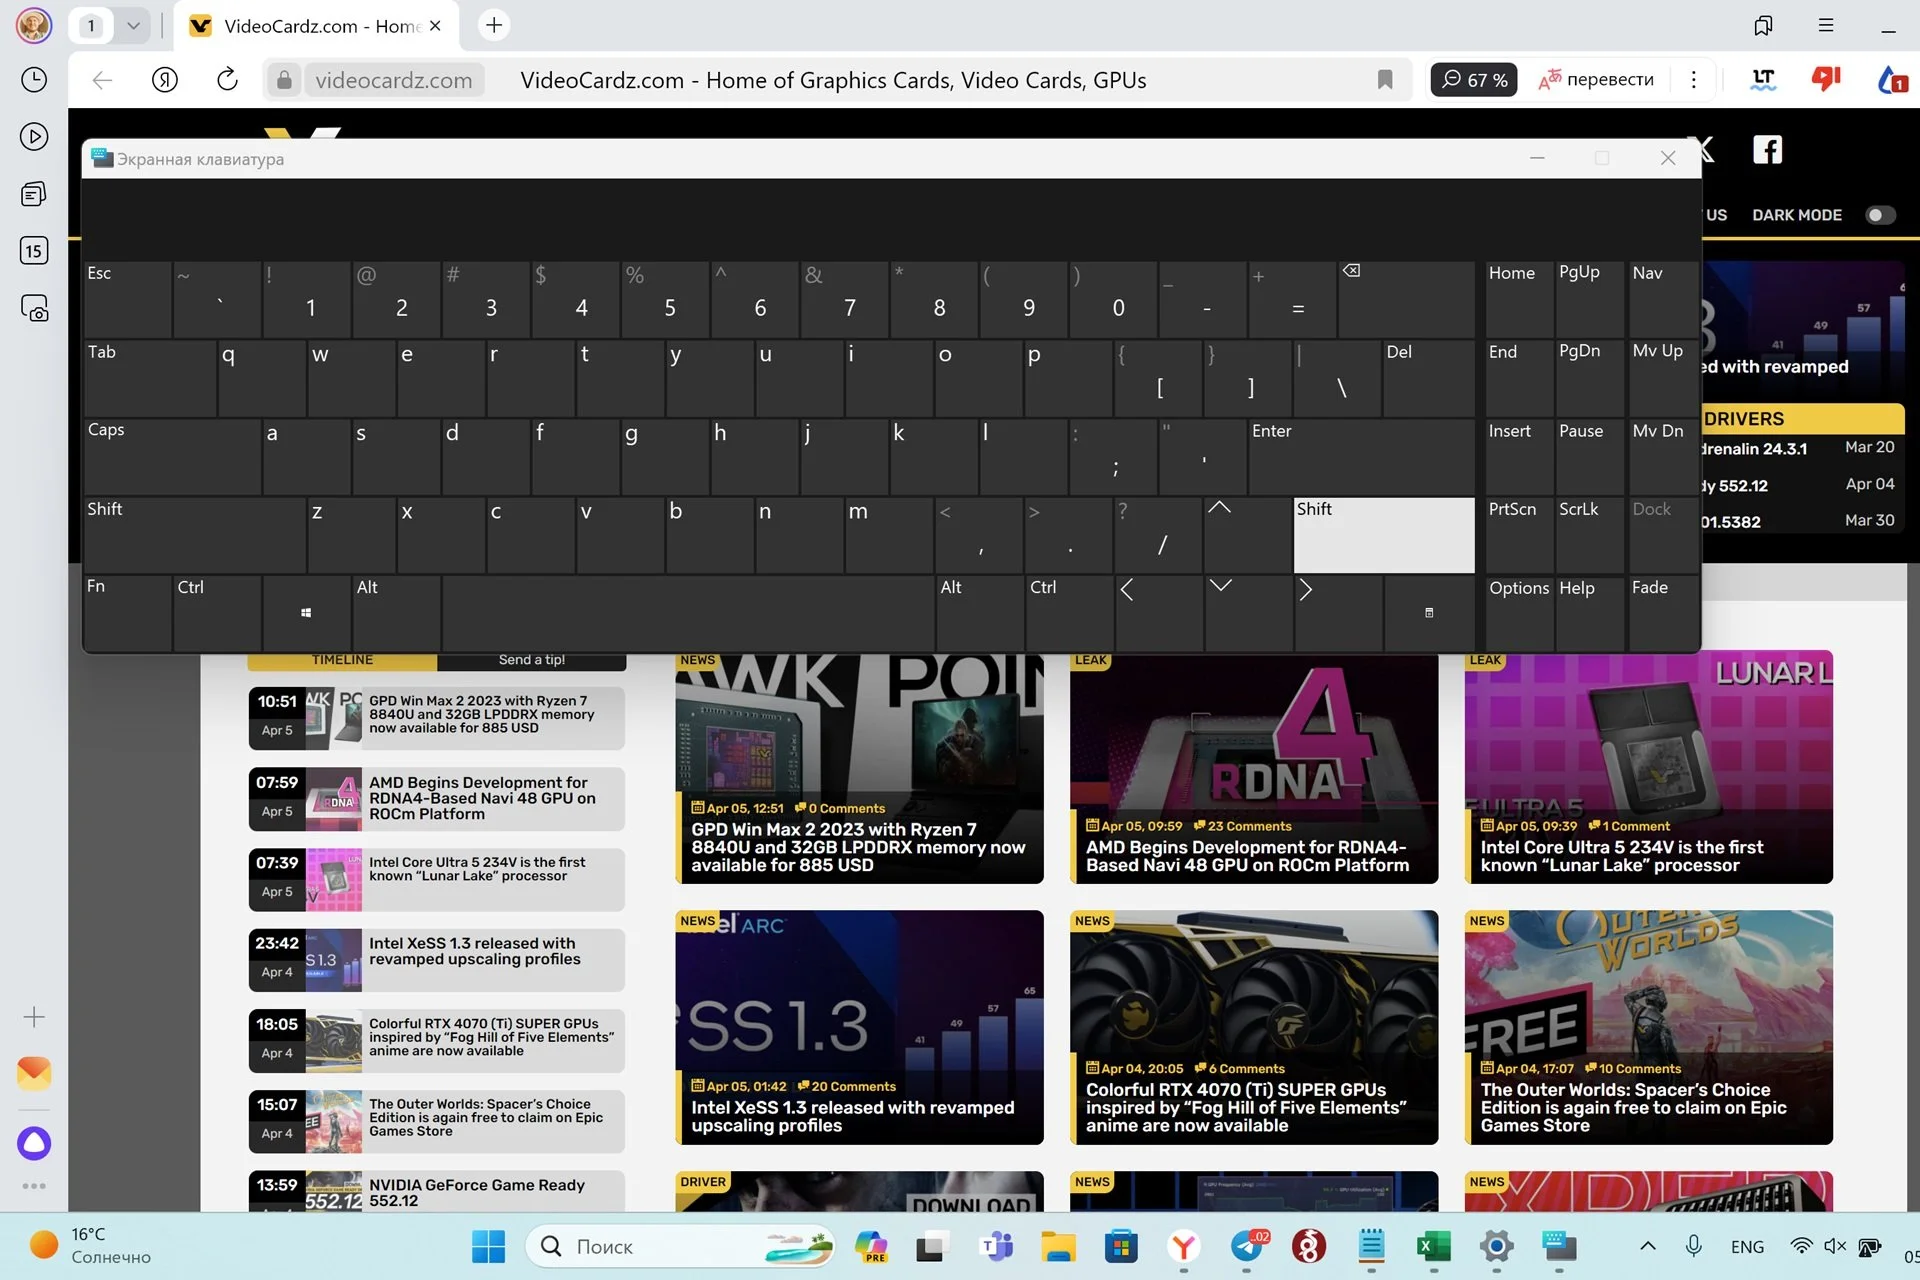Open the Excel app in the taskbar
This screenshot has width=1920, height=1280.
pos(1433,1246)
